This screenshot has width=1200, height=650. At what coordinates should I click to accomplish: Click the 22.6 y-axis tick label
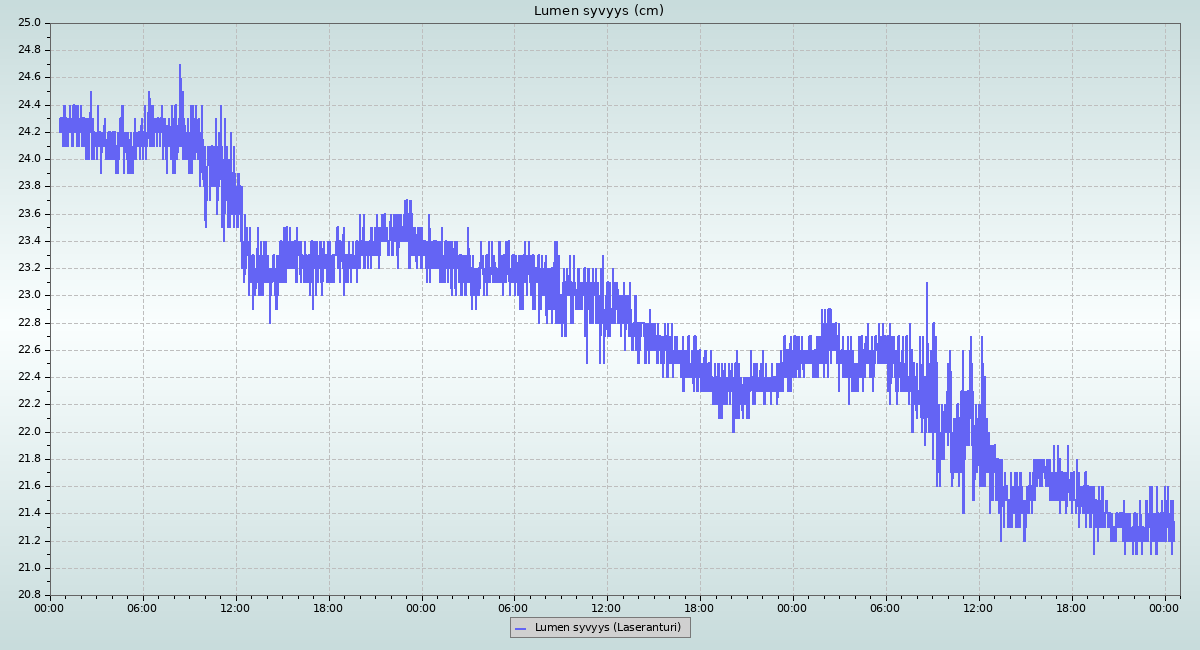30,350
